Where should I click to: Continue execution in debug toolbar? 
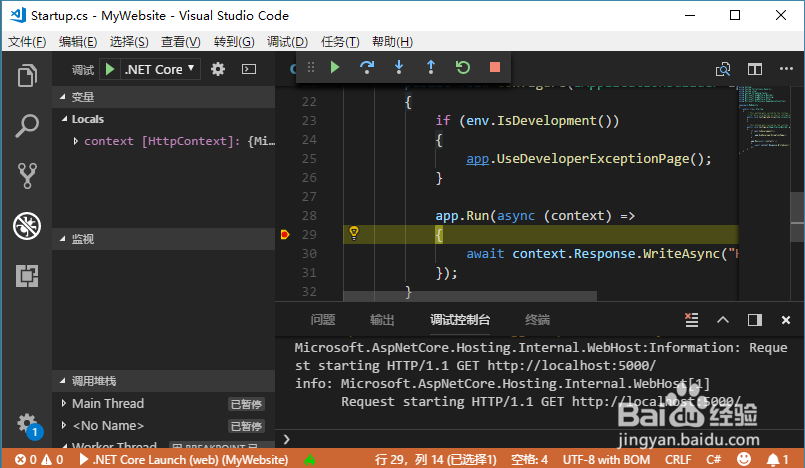(335, 67)
